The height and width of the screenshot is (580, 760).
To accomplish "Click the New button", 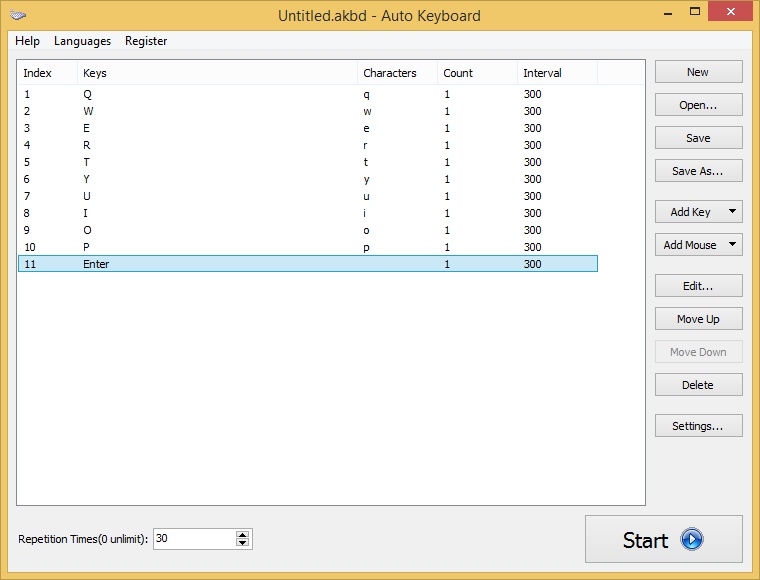I will pos(698,72).
